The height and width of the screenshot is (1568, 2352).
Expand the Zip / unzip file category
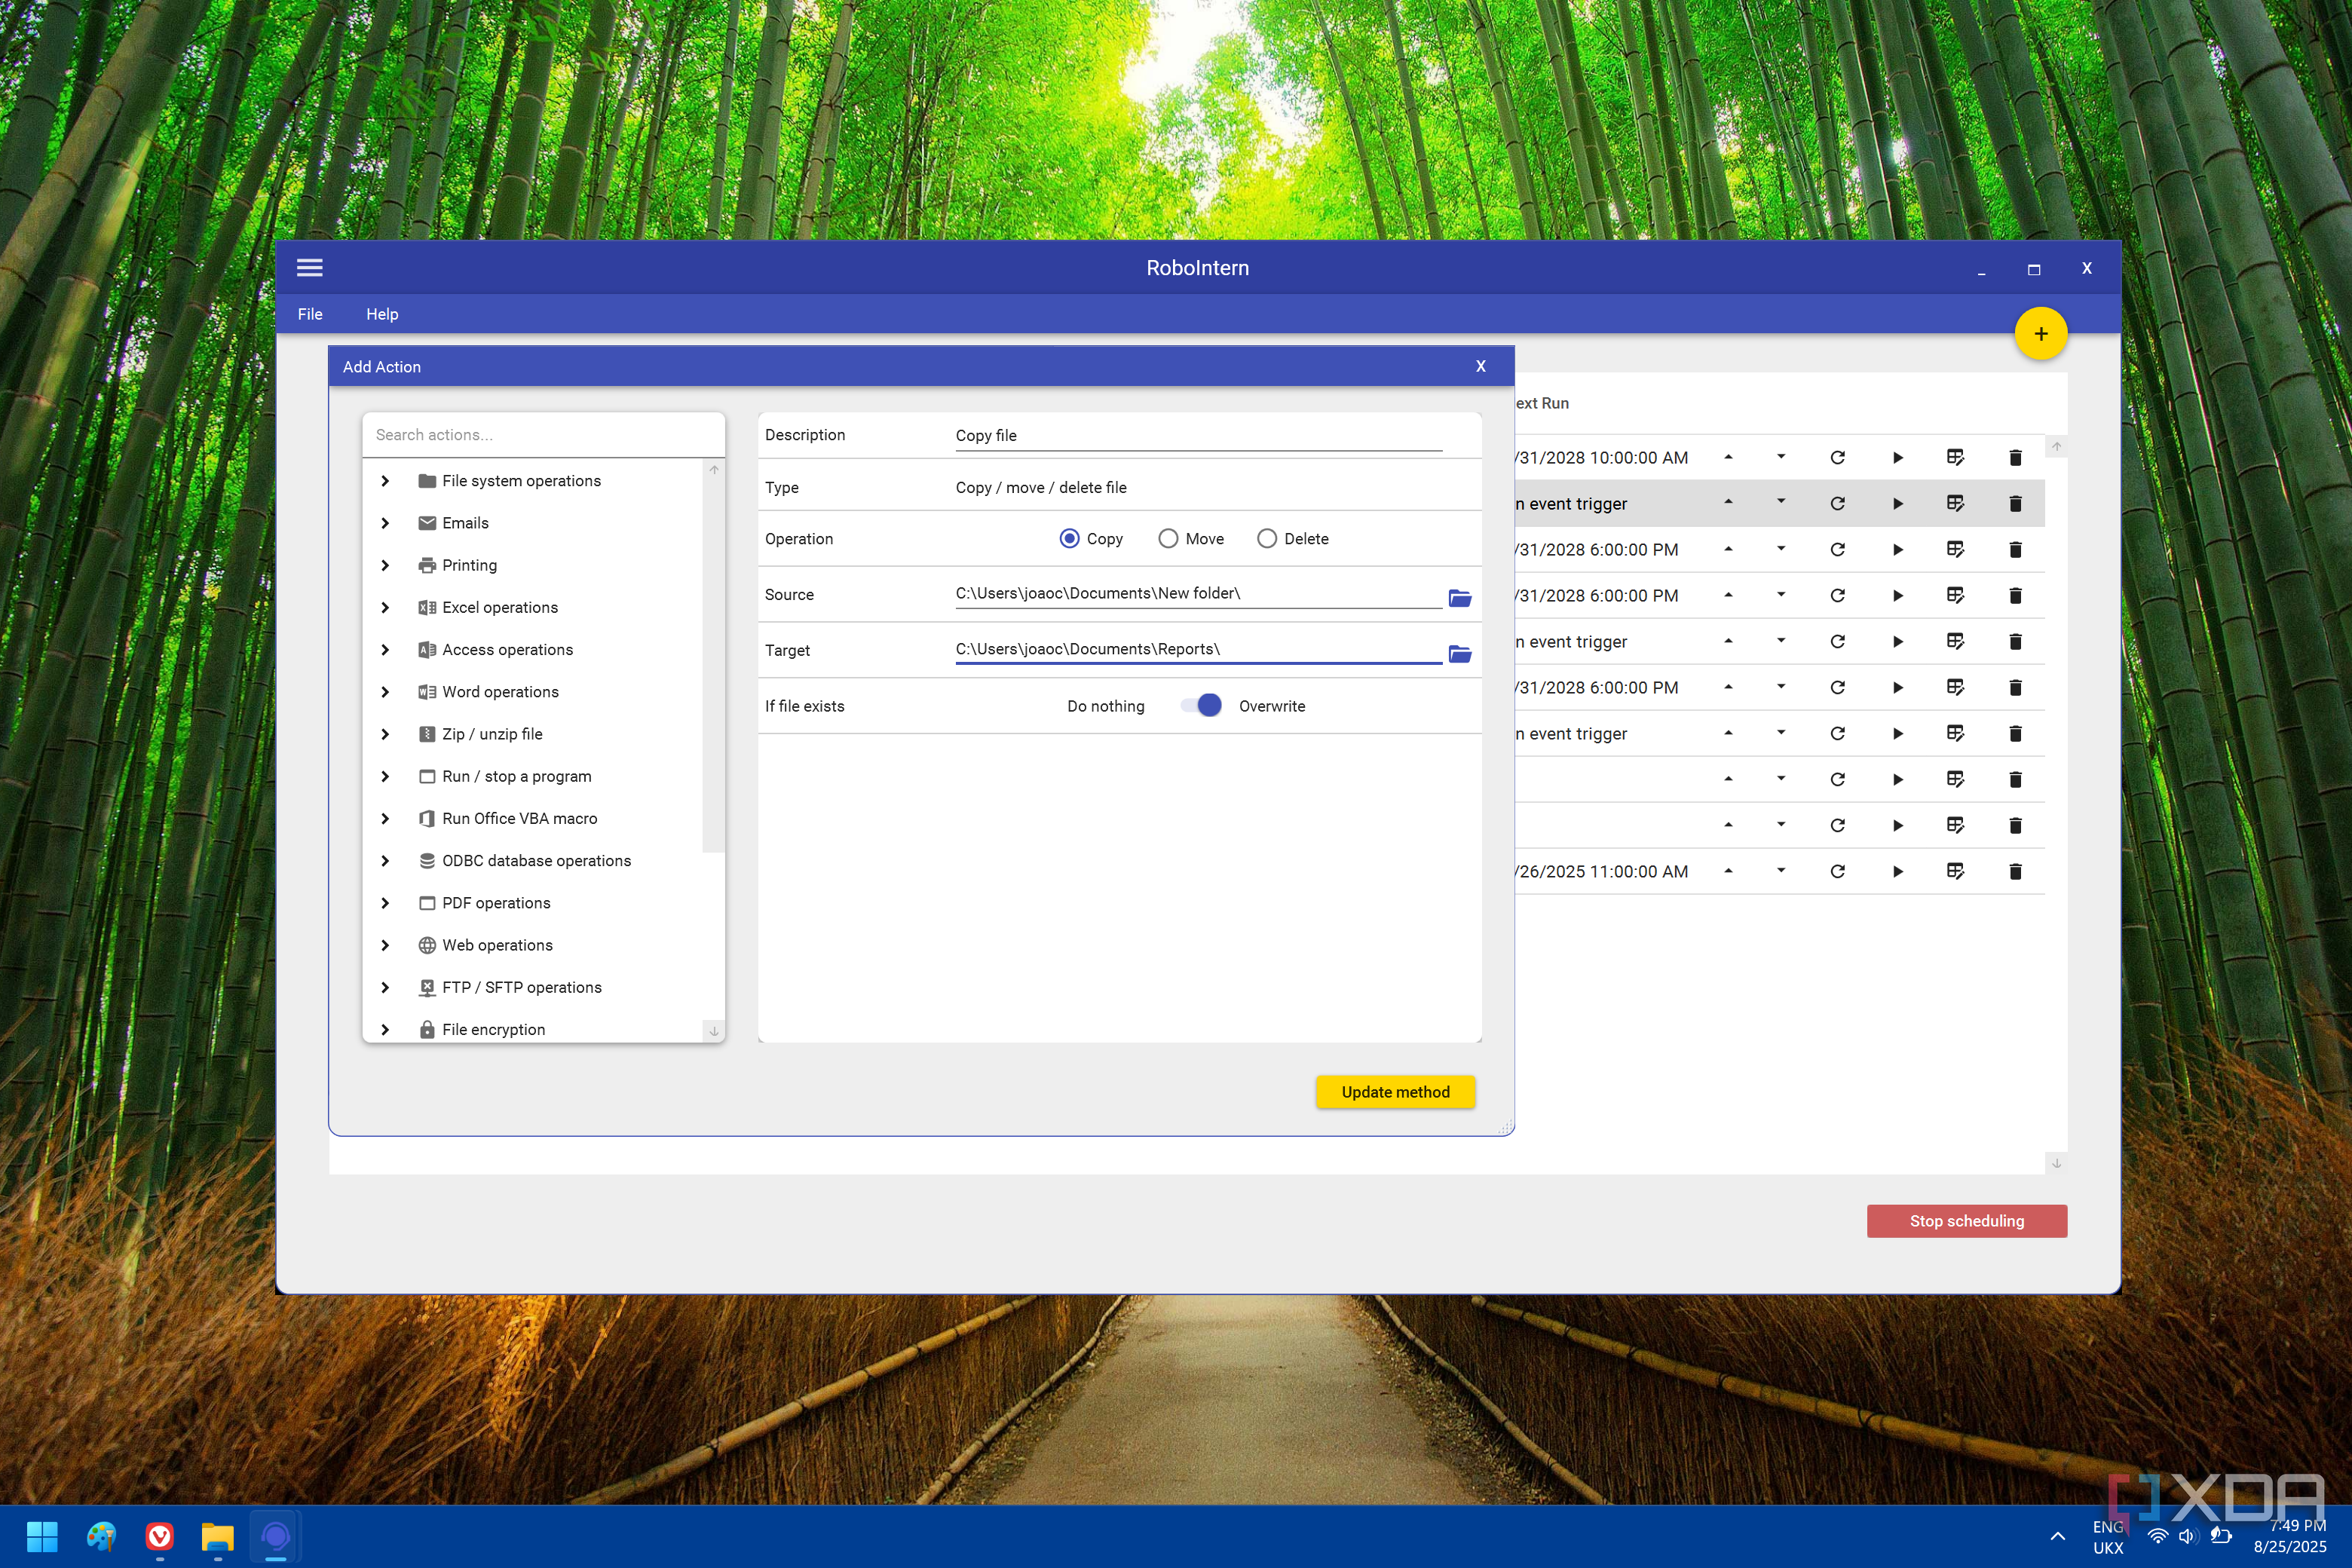tap(385, 734)
